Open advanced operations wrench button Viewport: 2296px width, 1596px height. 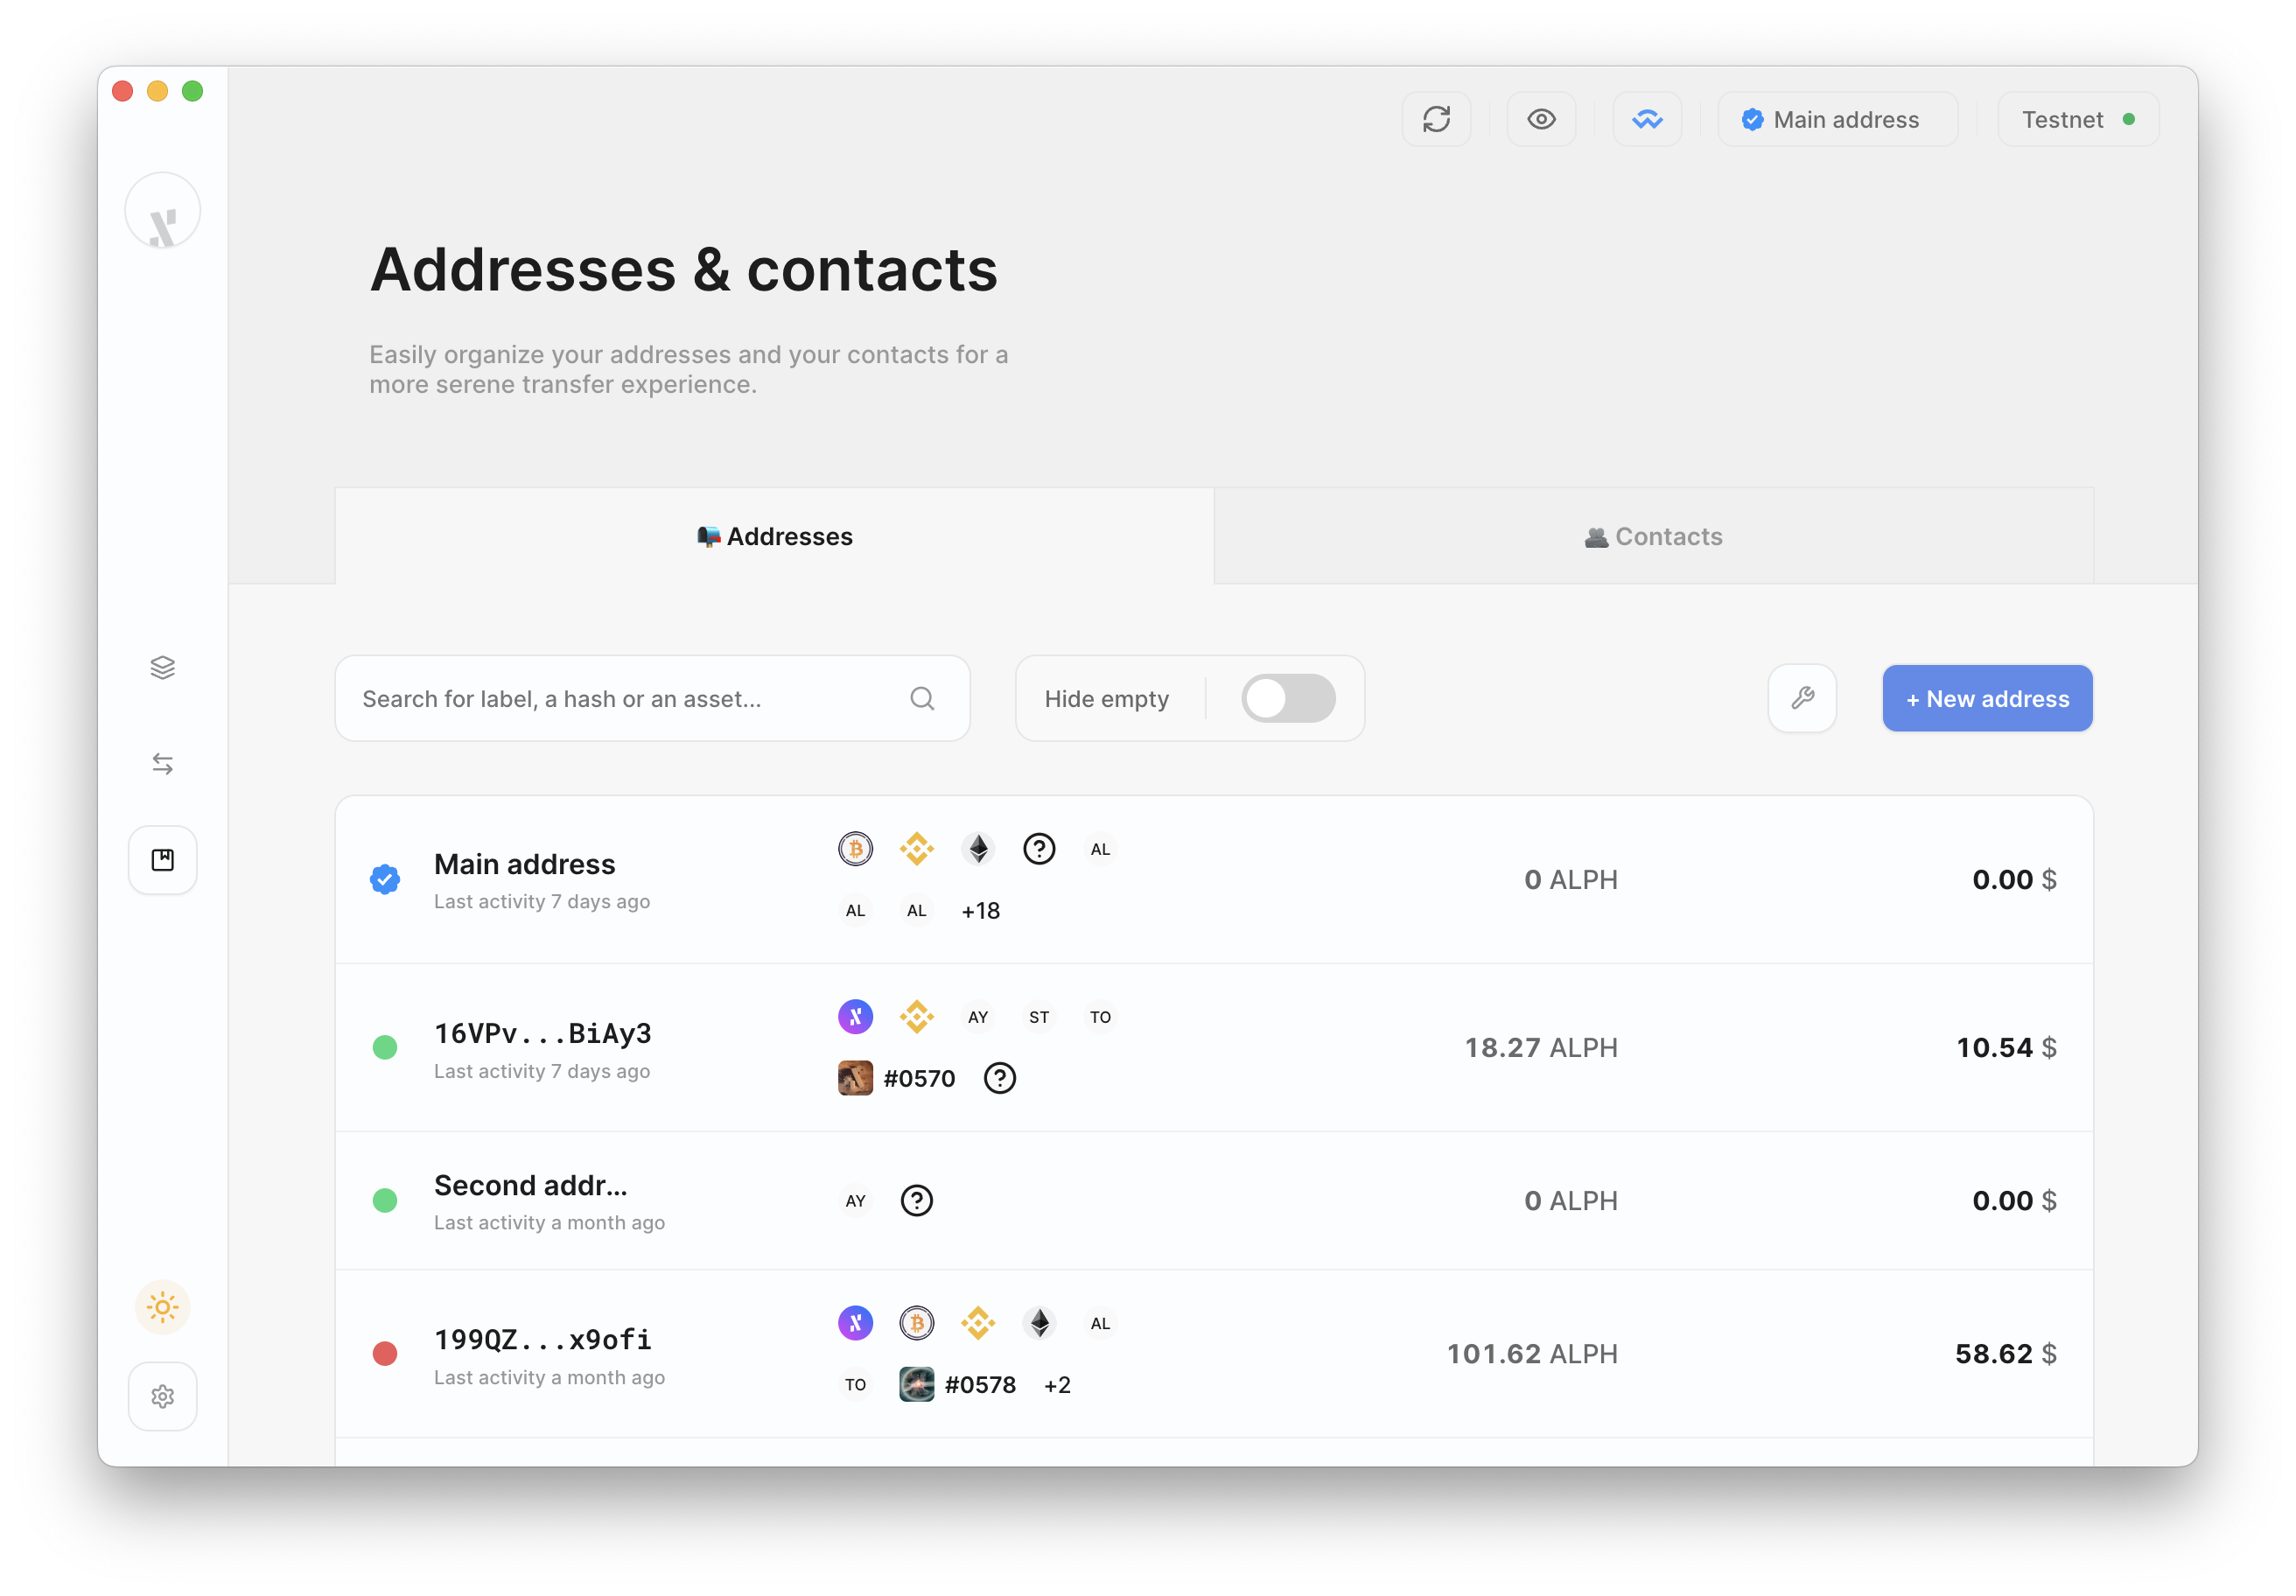pyautogui.click(x=1802, y=699)
